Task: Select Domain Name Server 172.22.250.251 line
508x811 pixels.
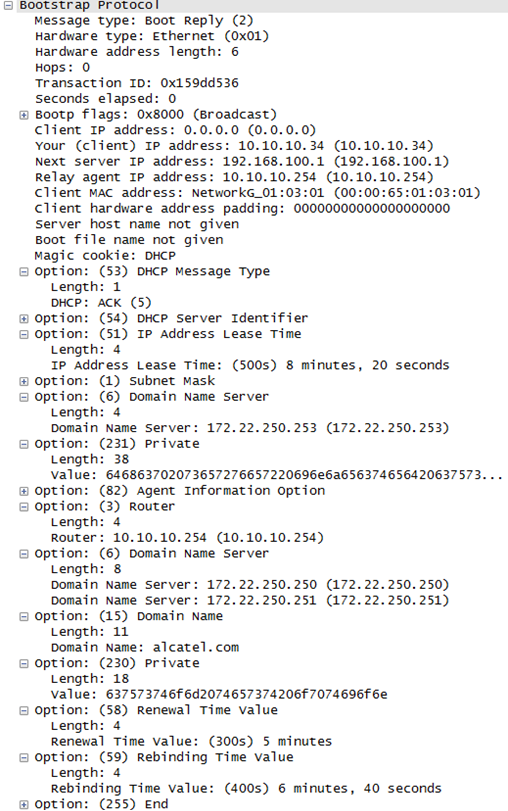Action: [x=250, y=600]
